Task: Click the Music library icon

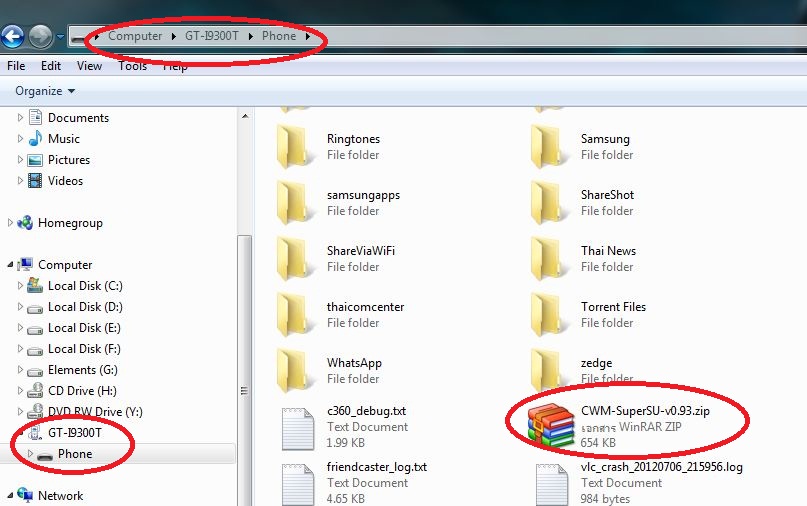Action: [x=35, y=138]
